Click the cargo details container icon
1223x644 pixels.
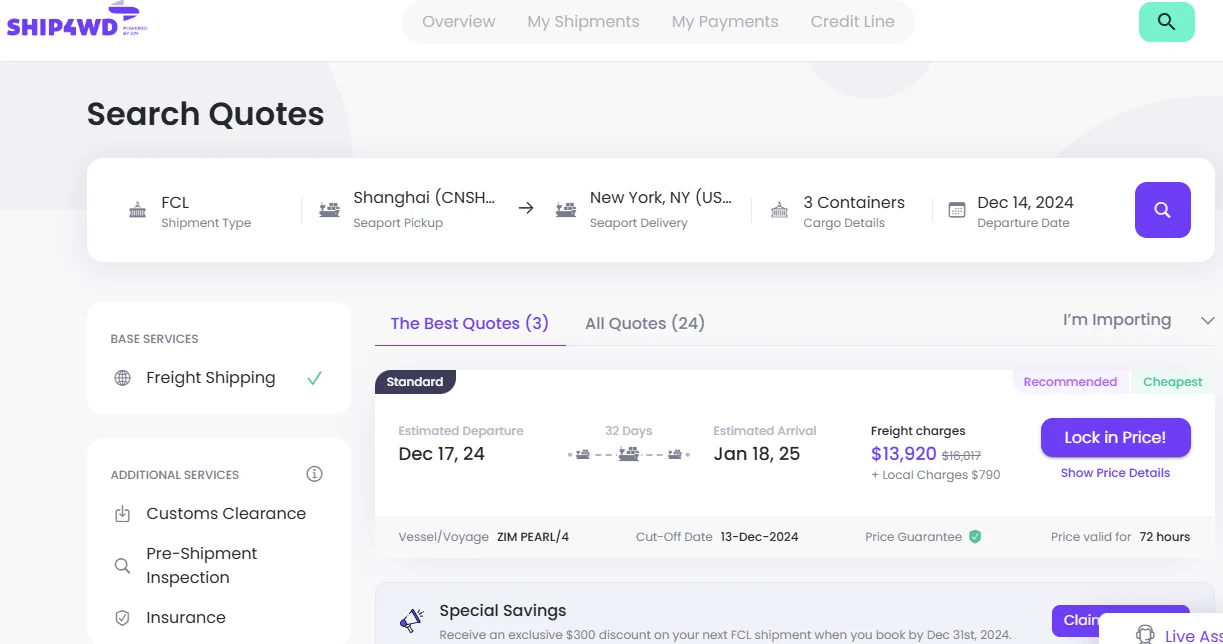click(x=779, y=210)
